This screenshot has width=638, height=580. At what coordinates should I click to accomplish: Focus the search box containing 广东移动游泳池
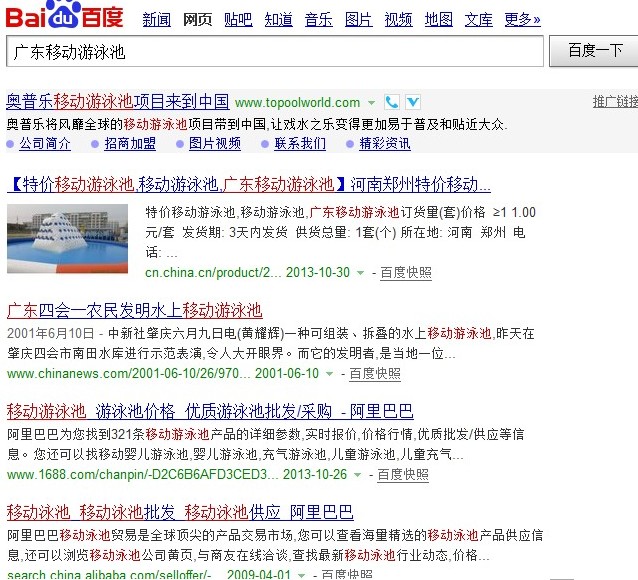click(275, 51)
